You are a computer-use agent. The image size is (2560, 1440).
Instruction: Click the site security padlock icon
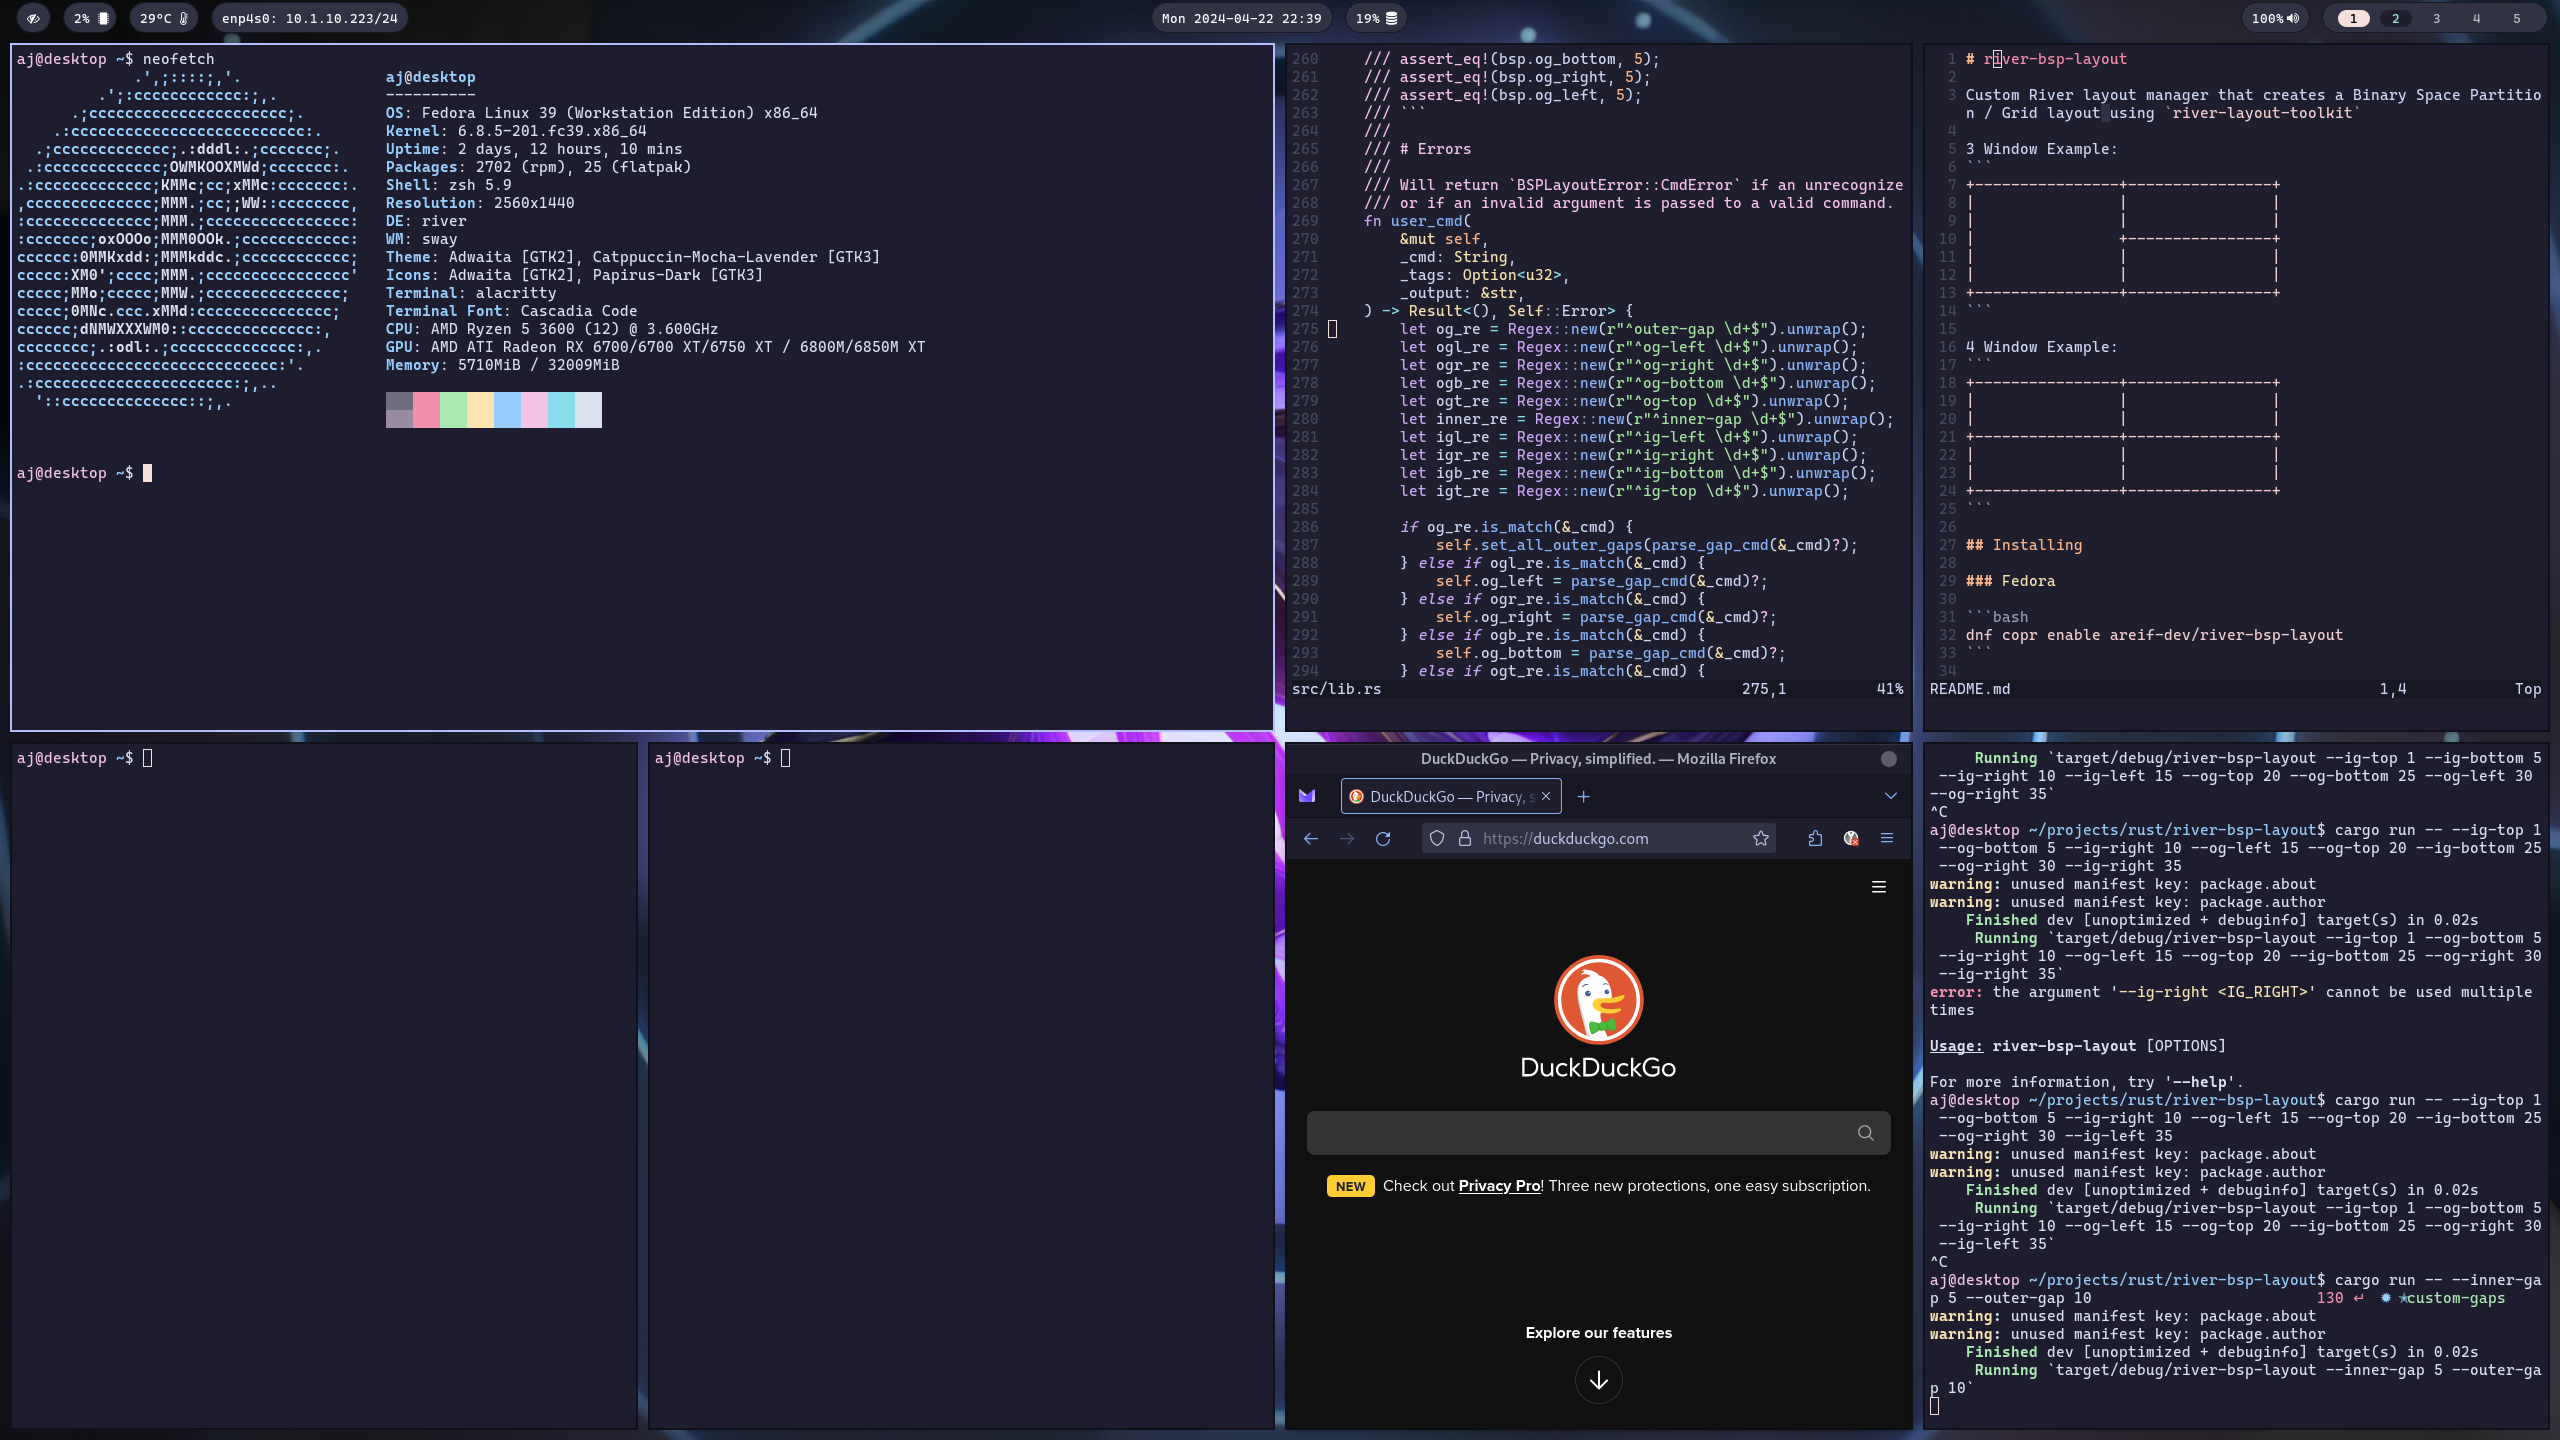[1465, 839]
